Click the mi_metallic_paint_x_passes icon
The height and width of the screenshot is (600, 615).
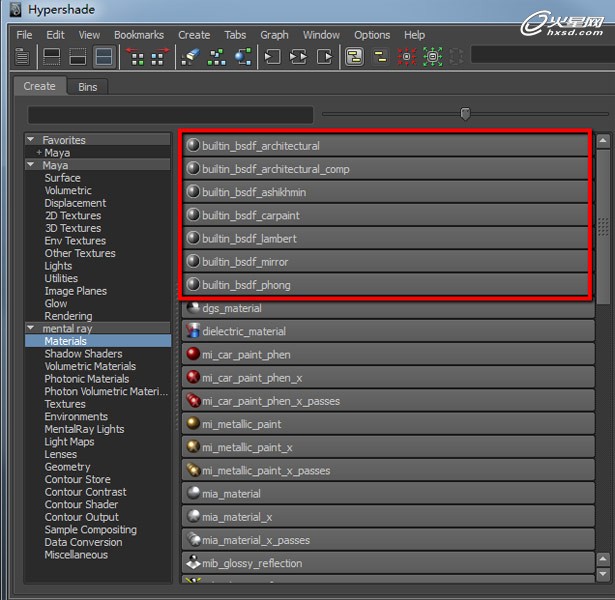[193, 469]
